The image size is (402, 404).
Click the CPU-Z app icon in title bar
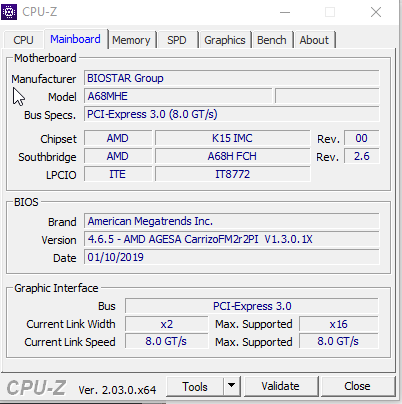point(9,12)
